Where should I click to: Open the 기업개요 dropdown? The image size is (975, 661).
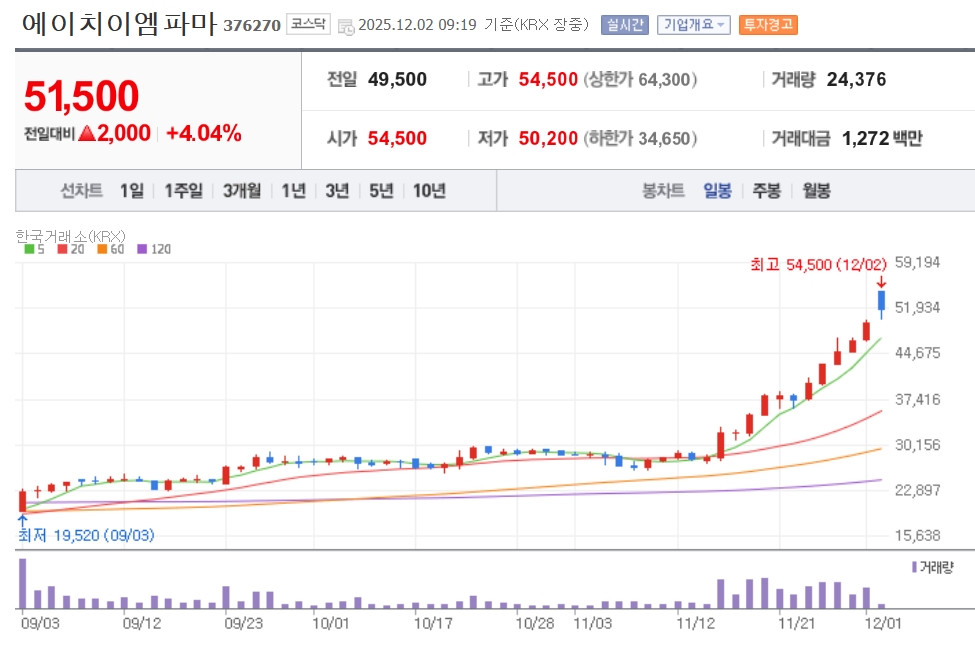pyautogui.click(x=693, y=25)
